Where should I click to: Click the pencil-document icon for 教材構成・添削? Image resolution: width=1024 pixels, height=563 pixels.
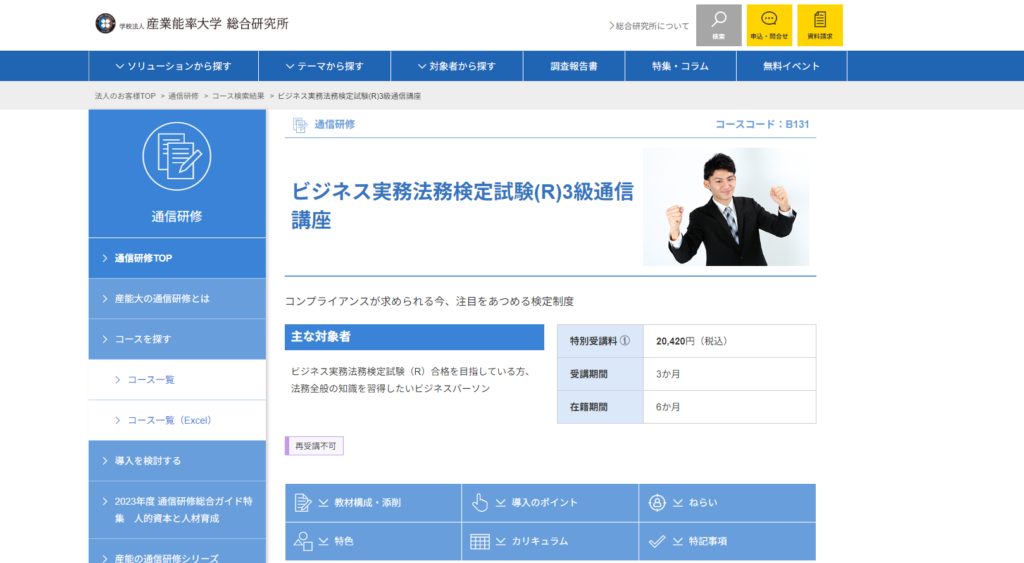[x=302, y=503]
